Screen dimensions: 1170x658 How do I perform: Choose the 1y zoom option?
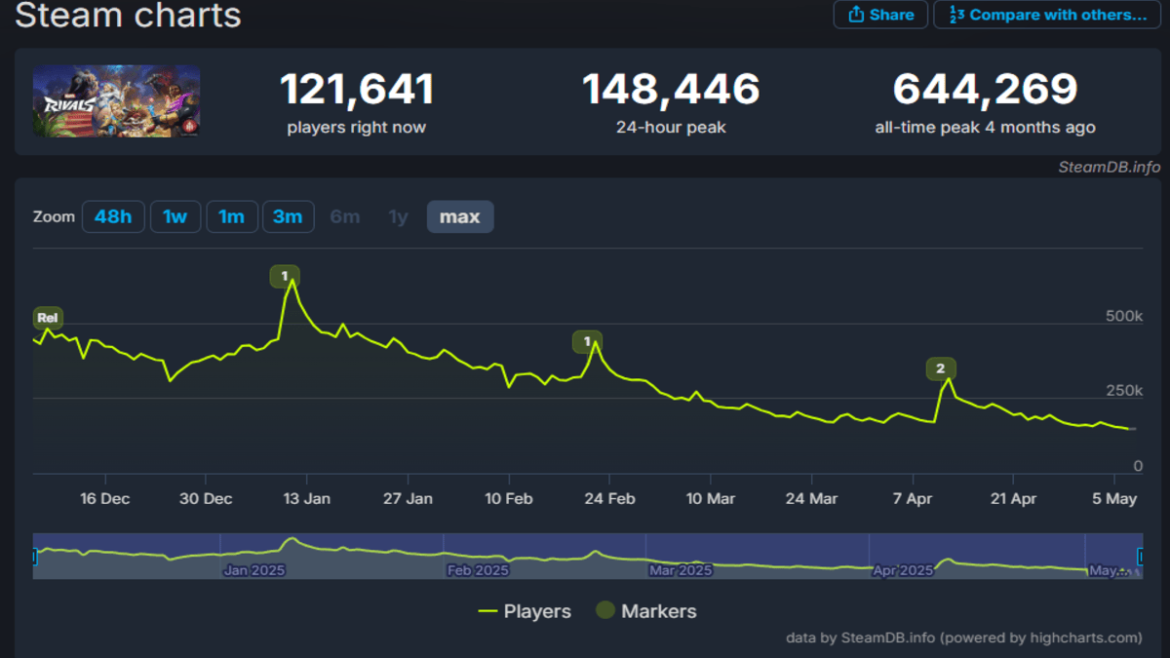click(x=398, y=216)
